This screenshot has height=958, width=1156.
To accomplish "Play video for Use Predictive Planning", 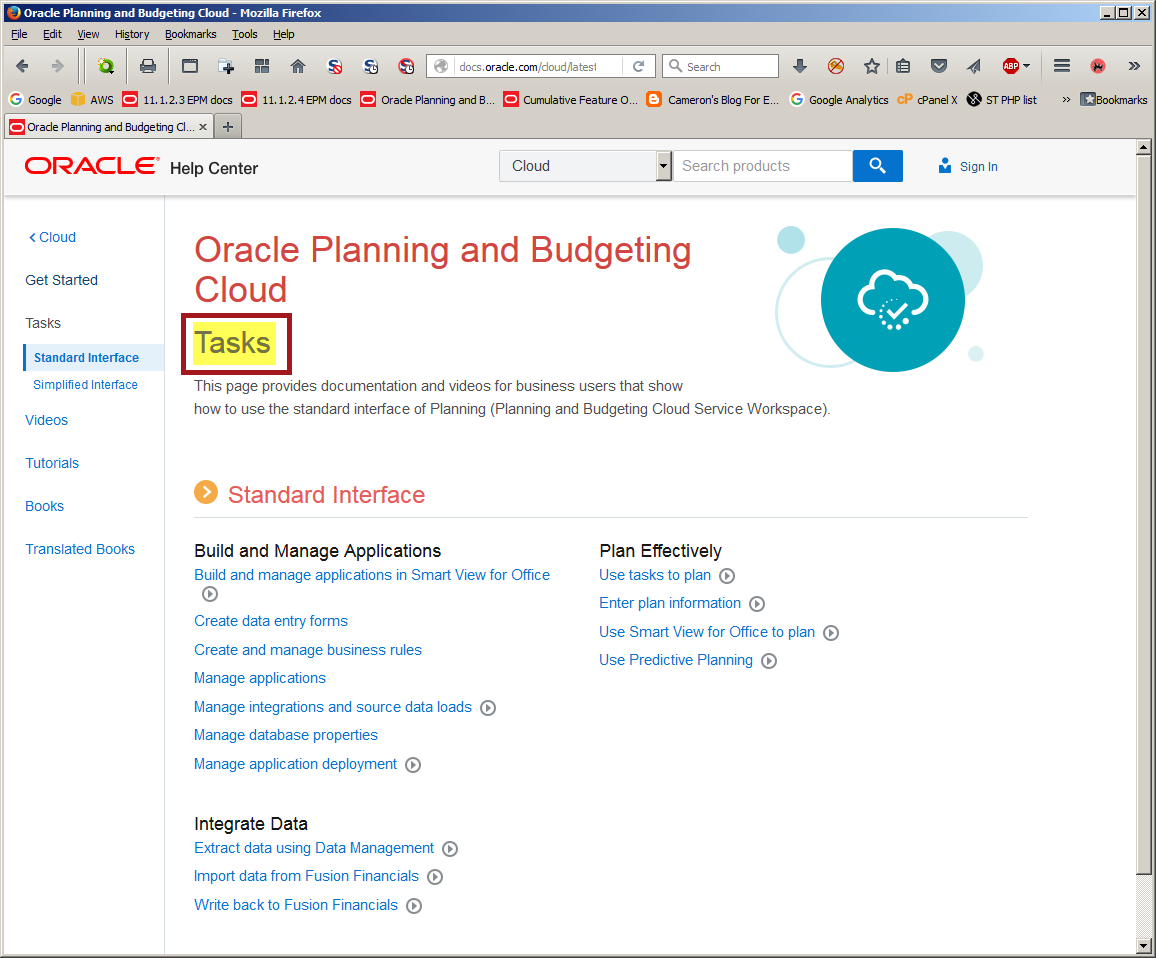I will tap(769, 661).
